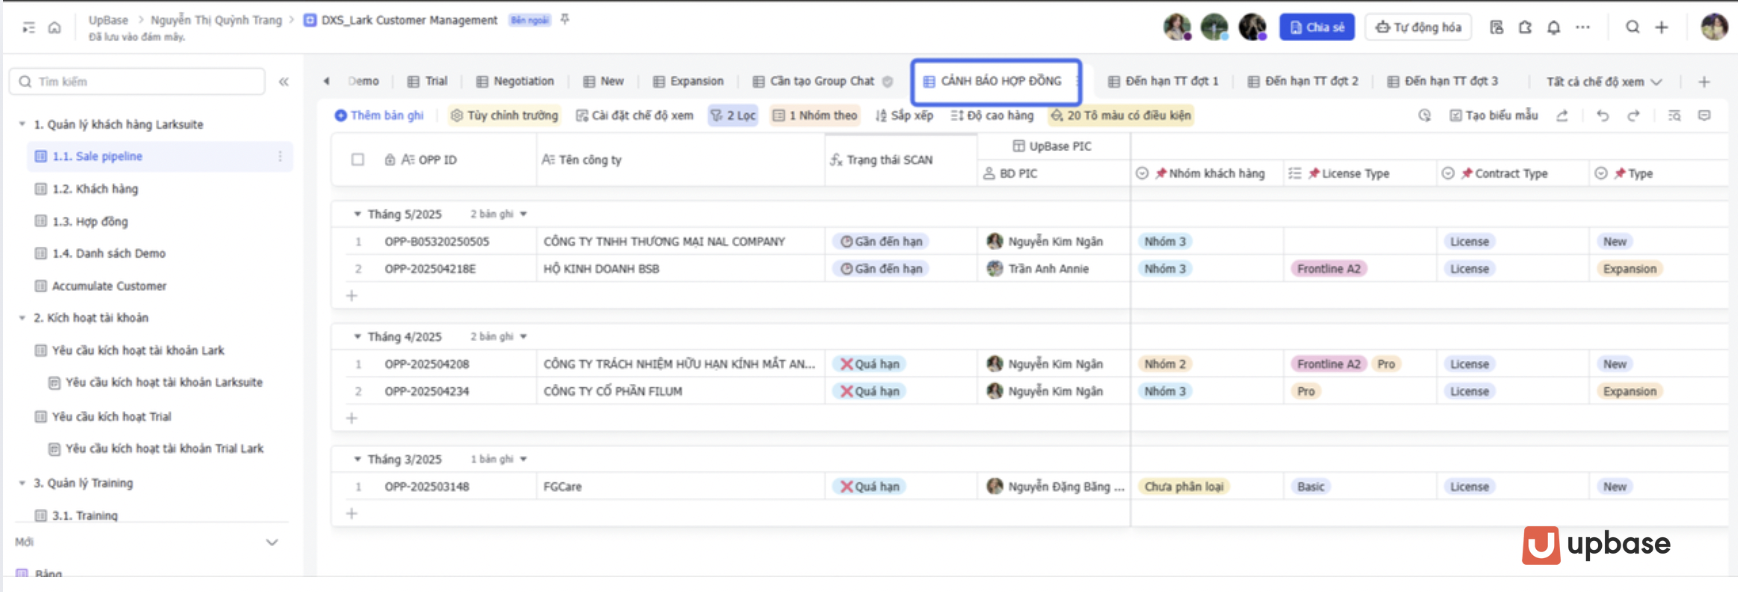Open the comments panel icon
This screenshot has width=1738, height=592.
(1704, 116)
